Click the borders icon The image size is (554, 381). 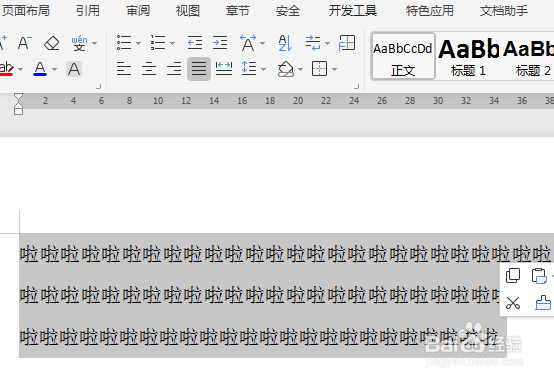click(x=319, y=69)
